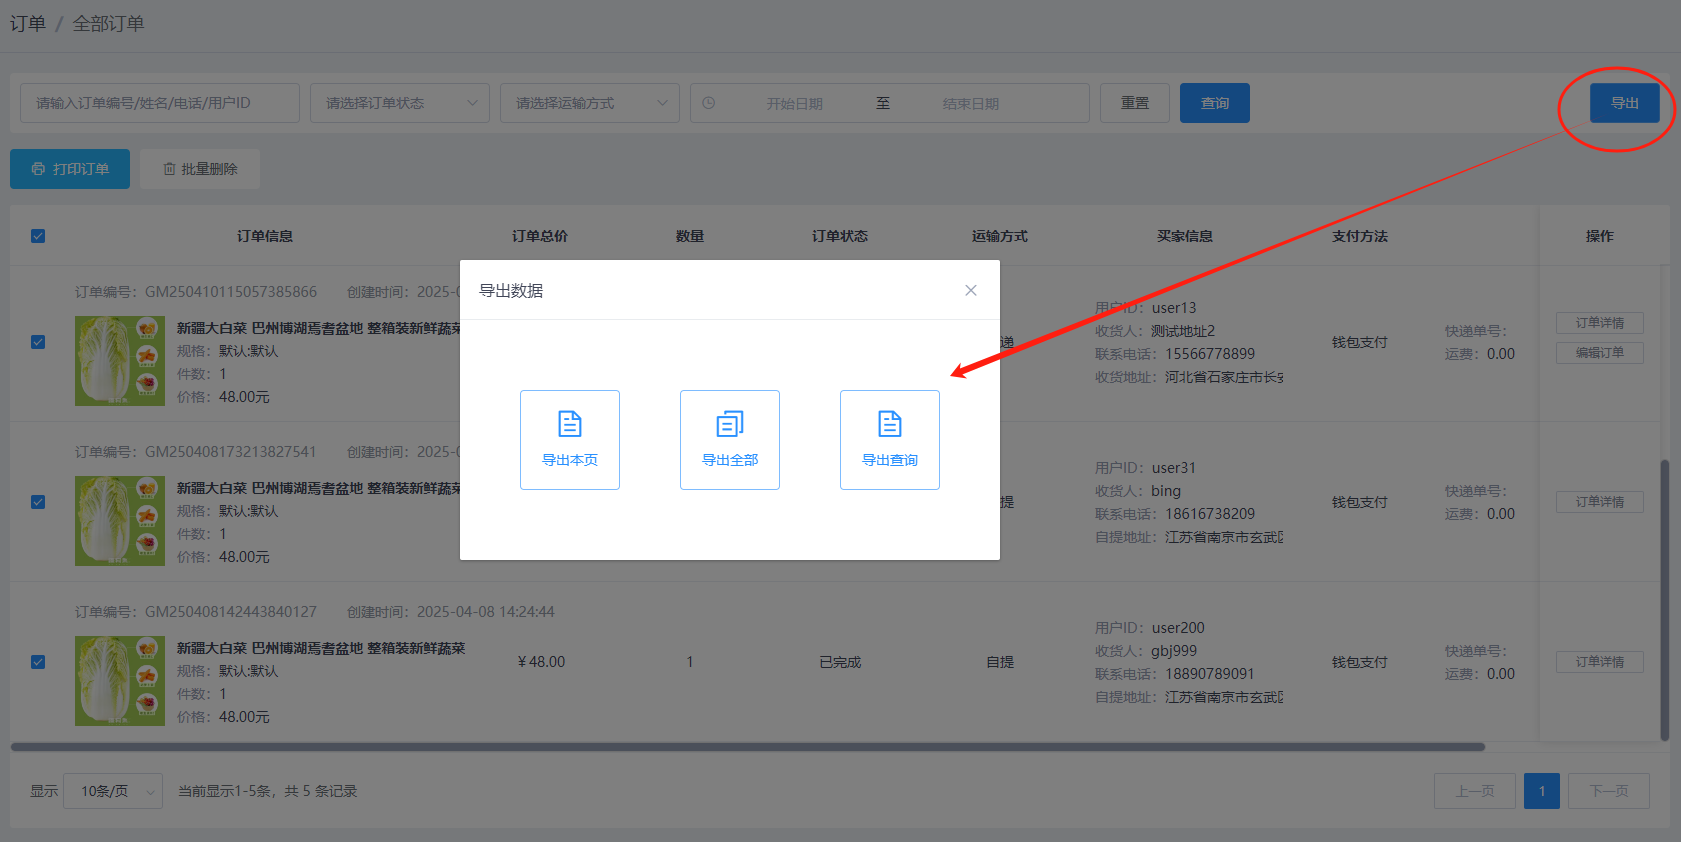
Task: Click the horizontal scrollbar under the table
Action: pos(747,746)
